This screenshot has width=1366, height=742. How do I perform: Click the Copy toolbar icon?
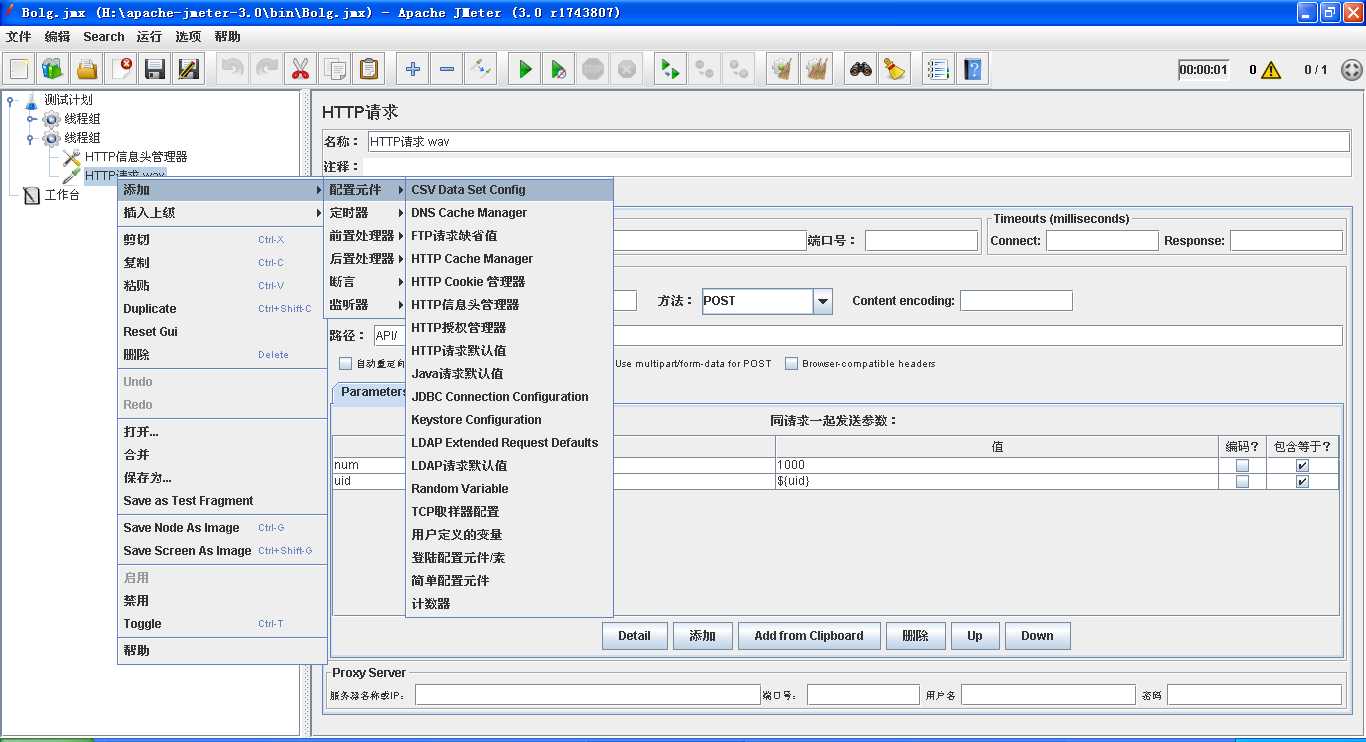click(x=334, y=69)
